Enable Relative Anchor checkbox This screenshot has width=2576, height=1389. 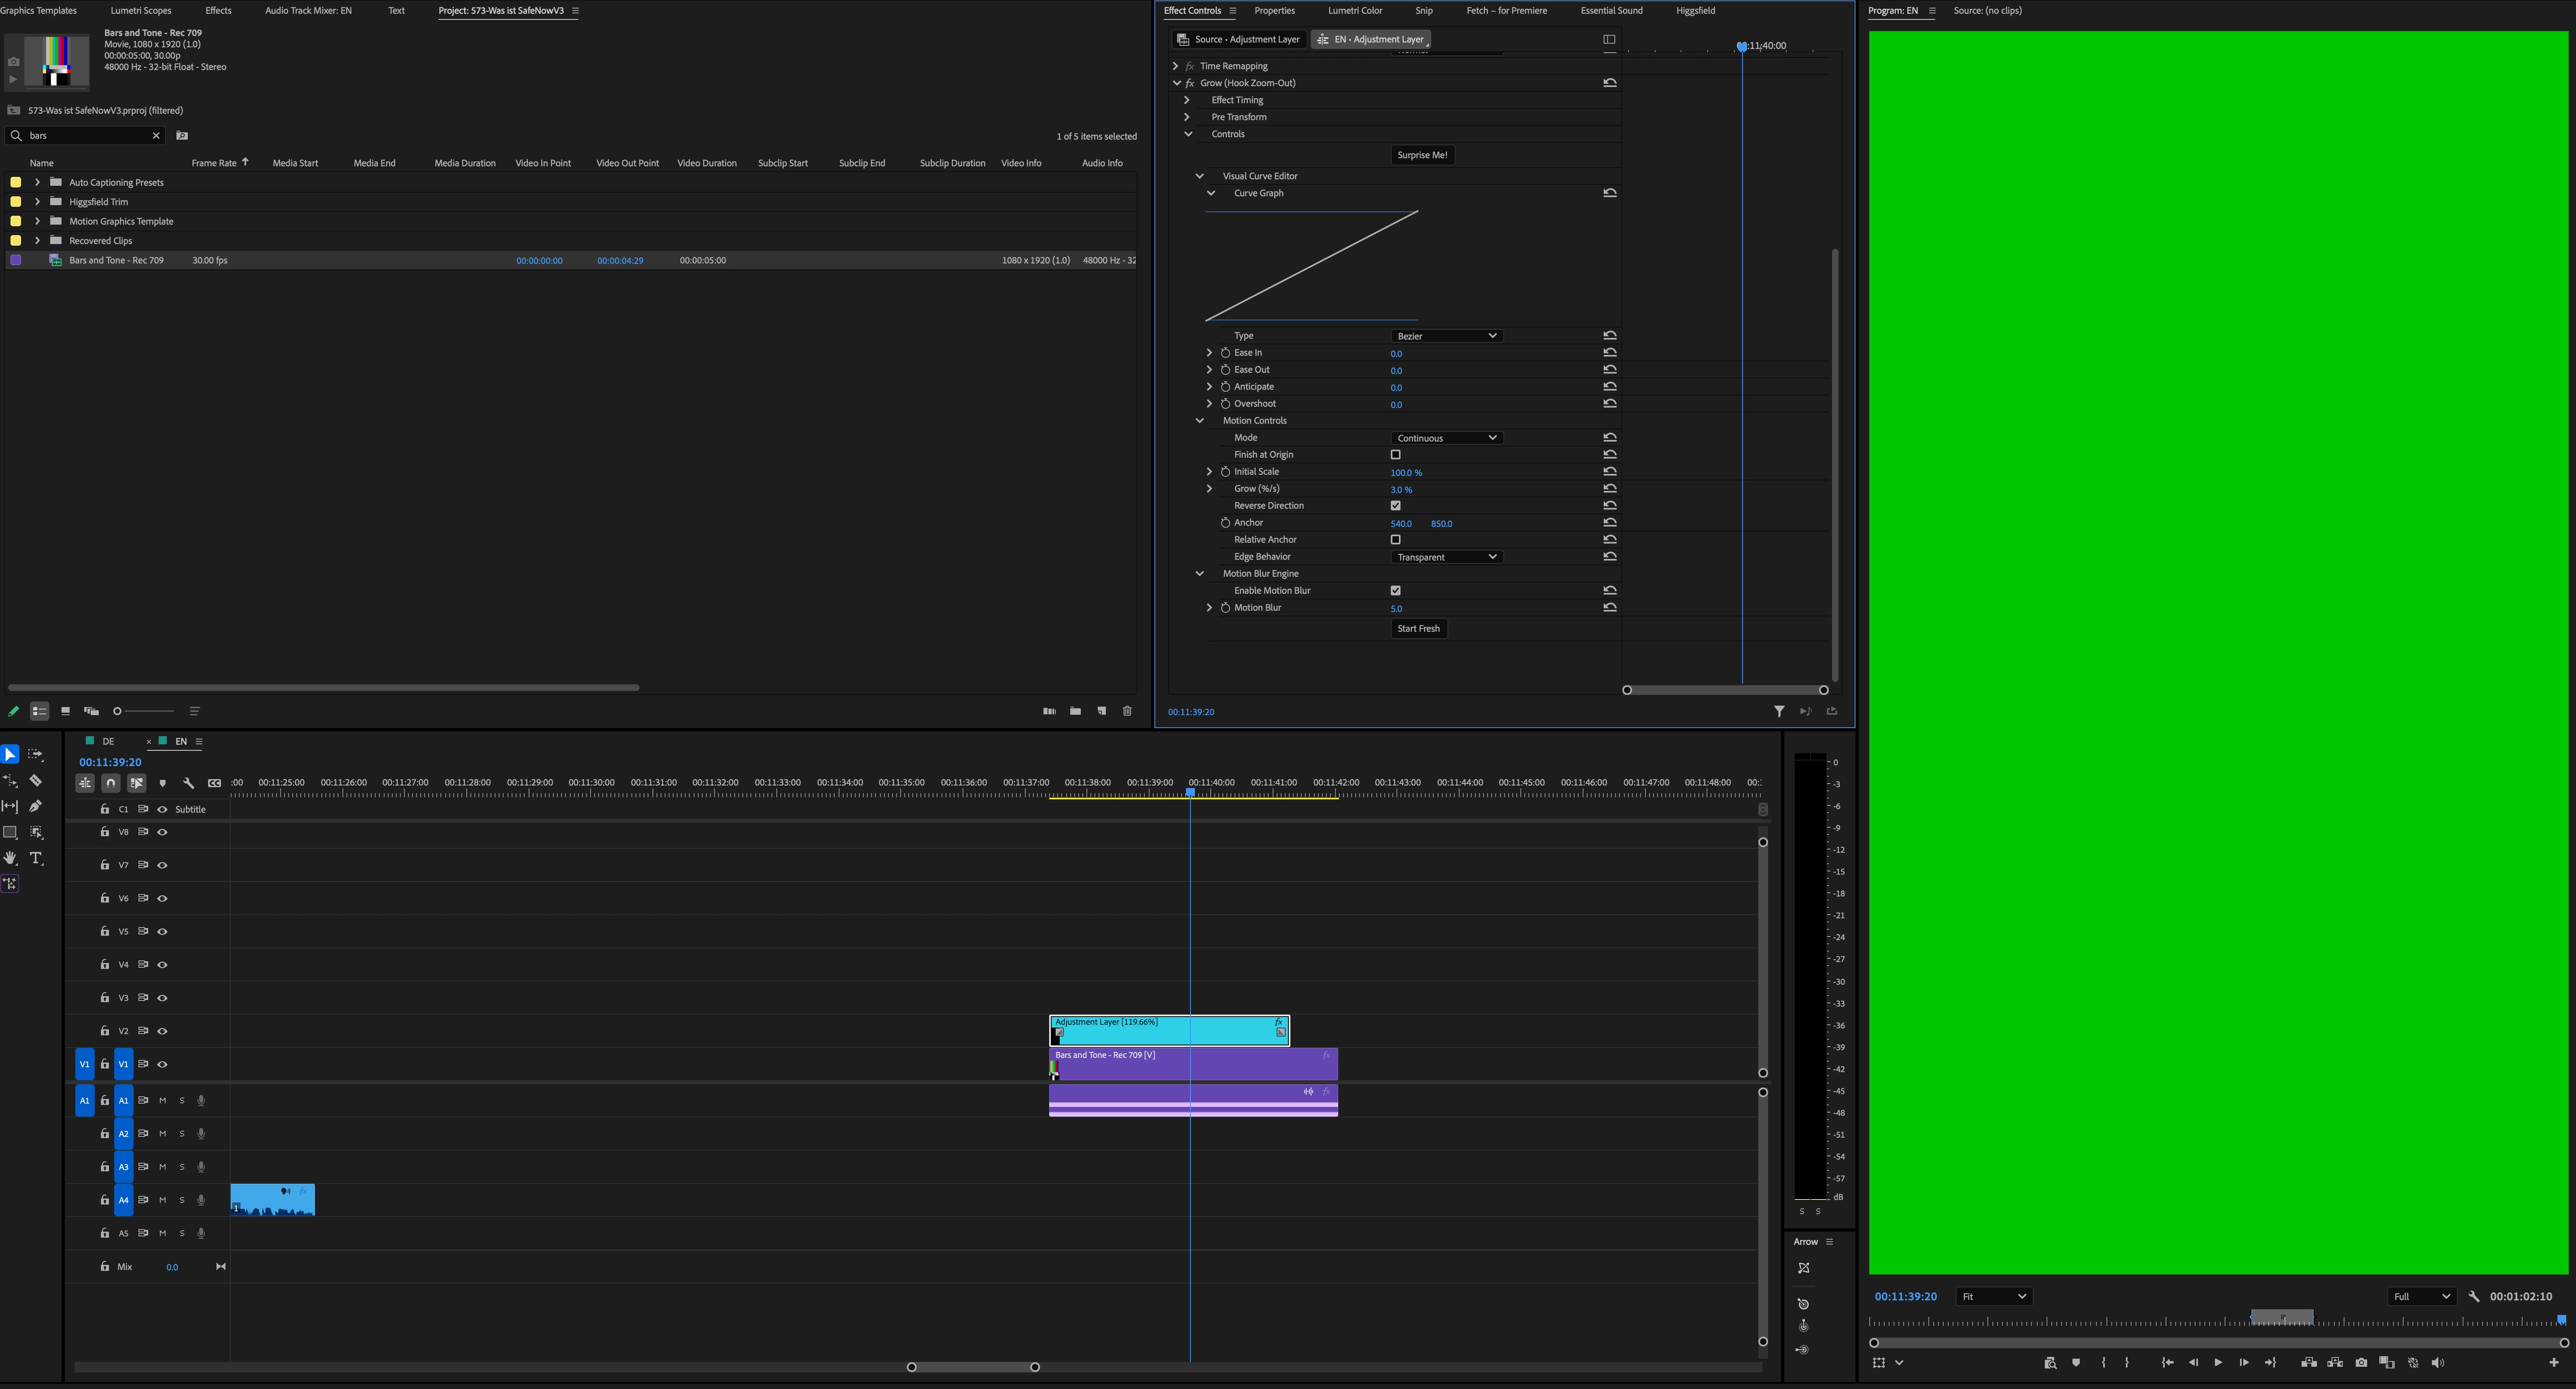coord(1396,540)
